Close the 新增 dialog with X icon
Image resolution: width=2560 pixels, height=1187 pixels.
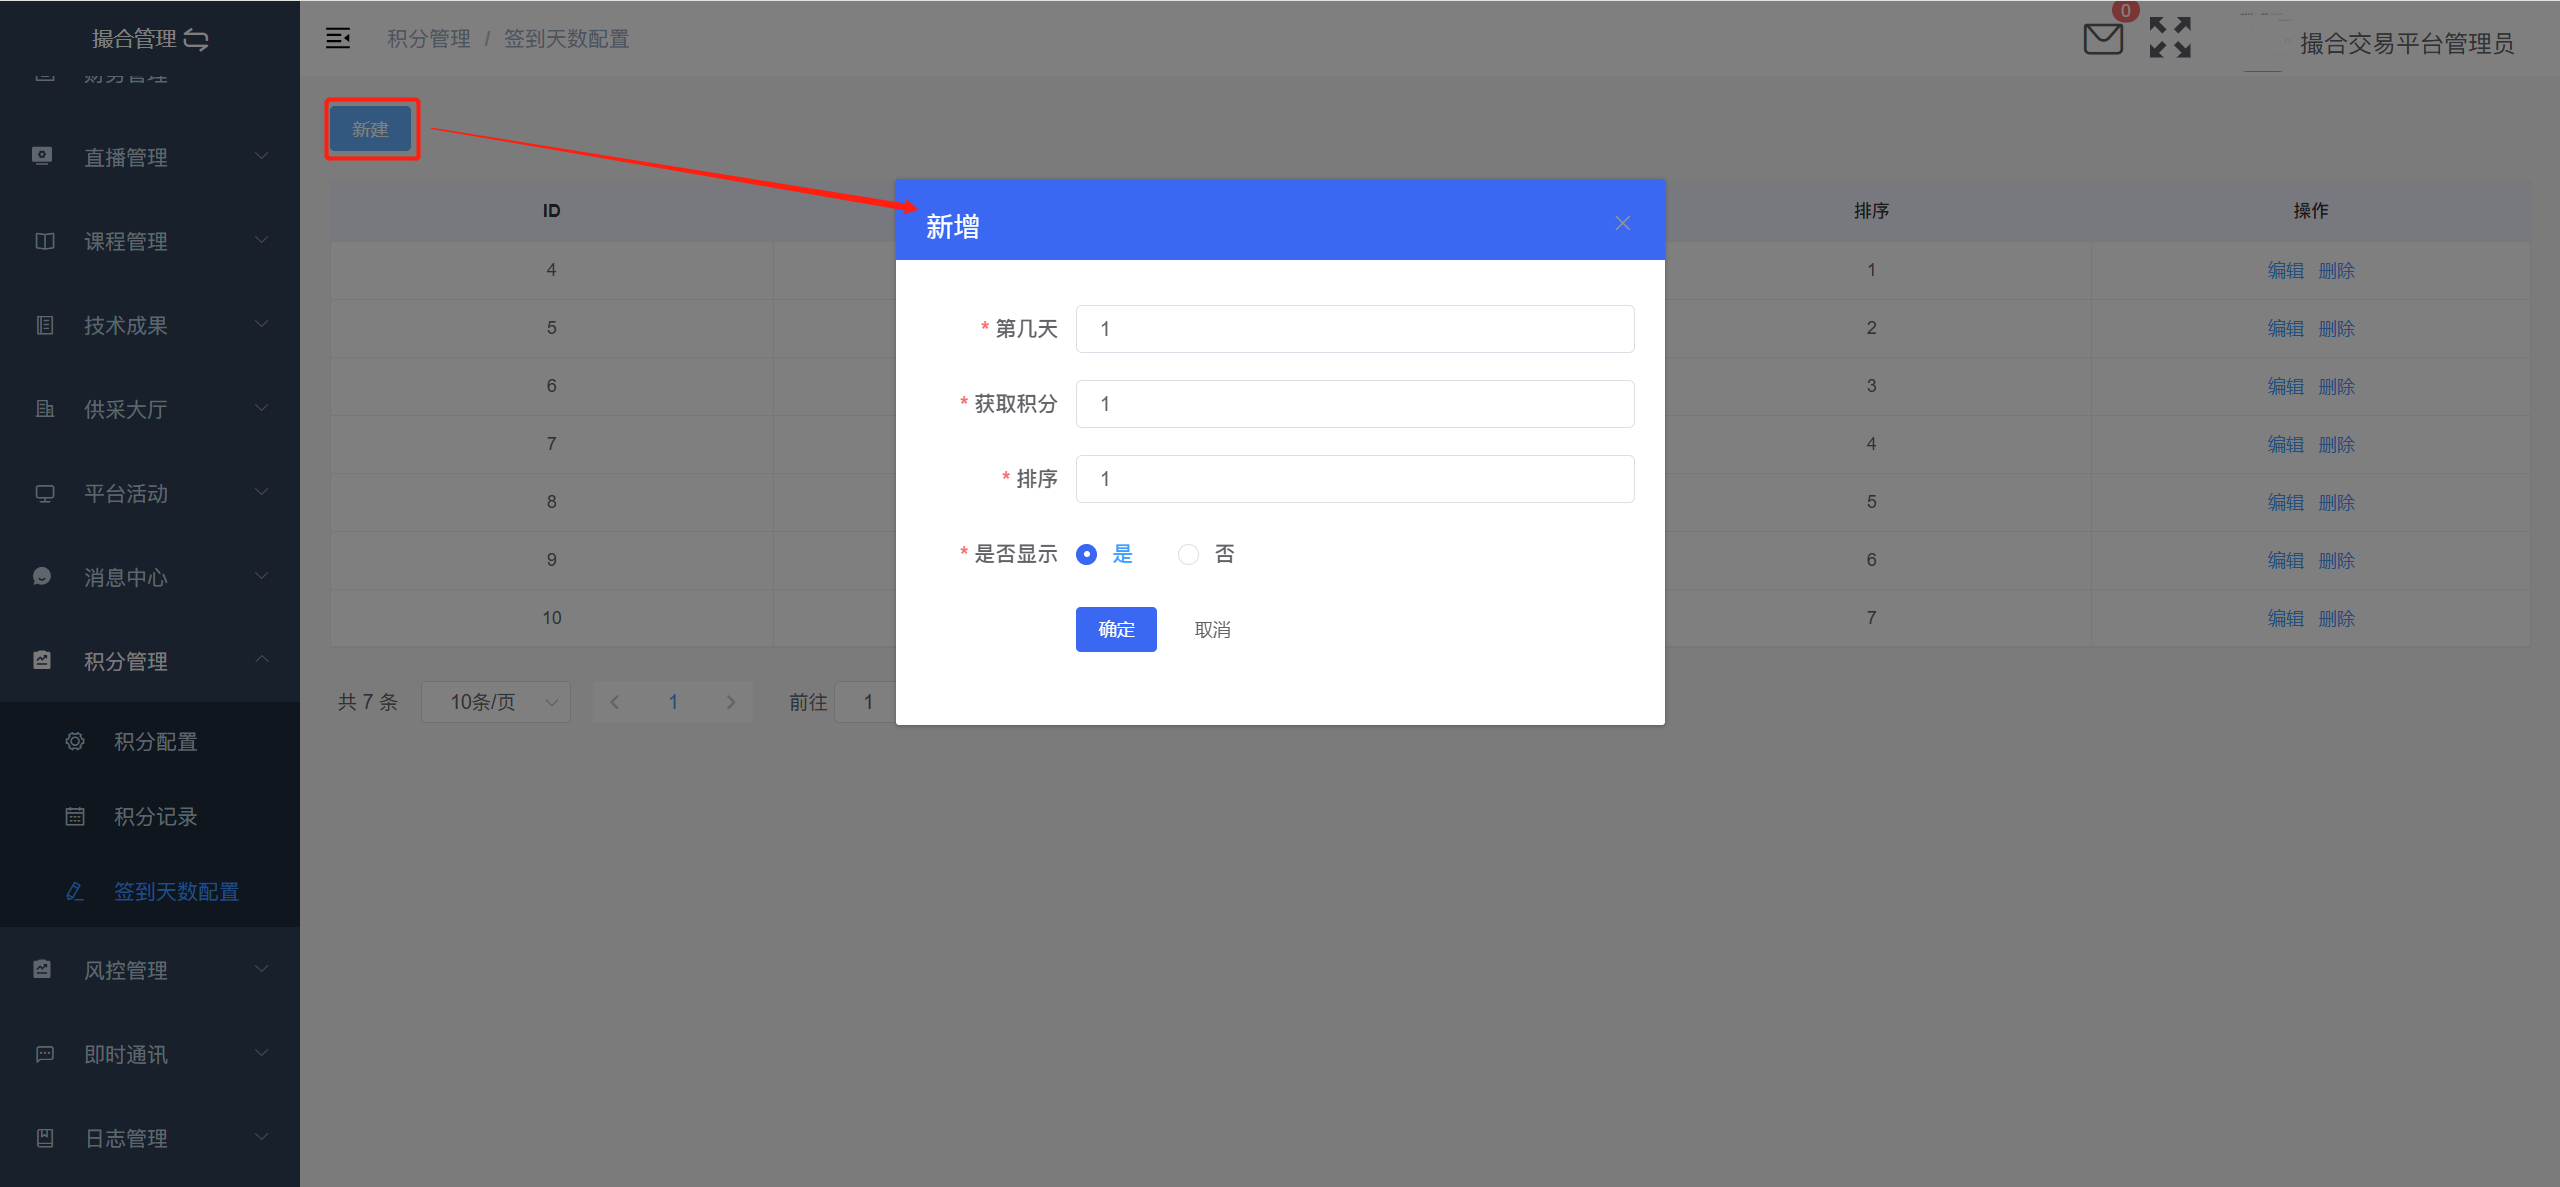[x=1622, y=224]
